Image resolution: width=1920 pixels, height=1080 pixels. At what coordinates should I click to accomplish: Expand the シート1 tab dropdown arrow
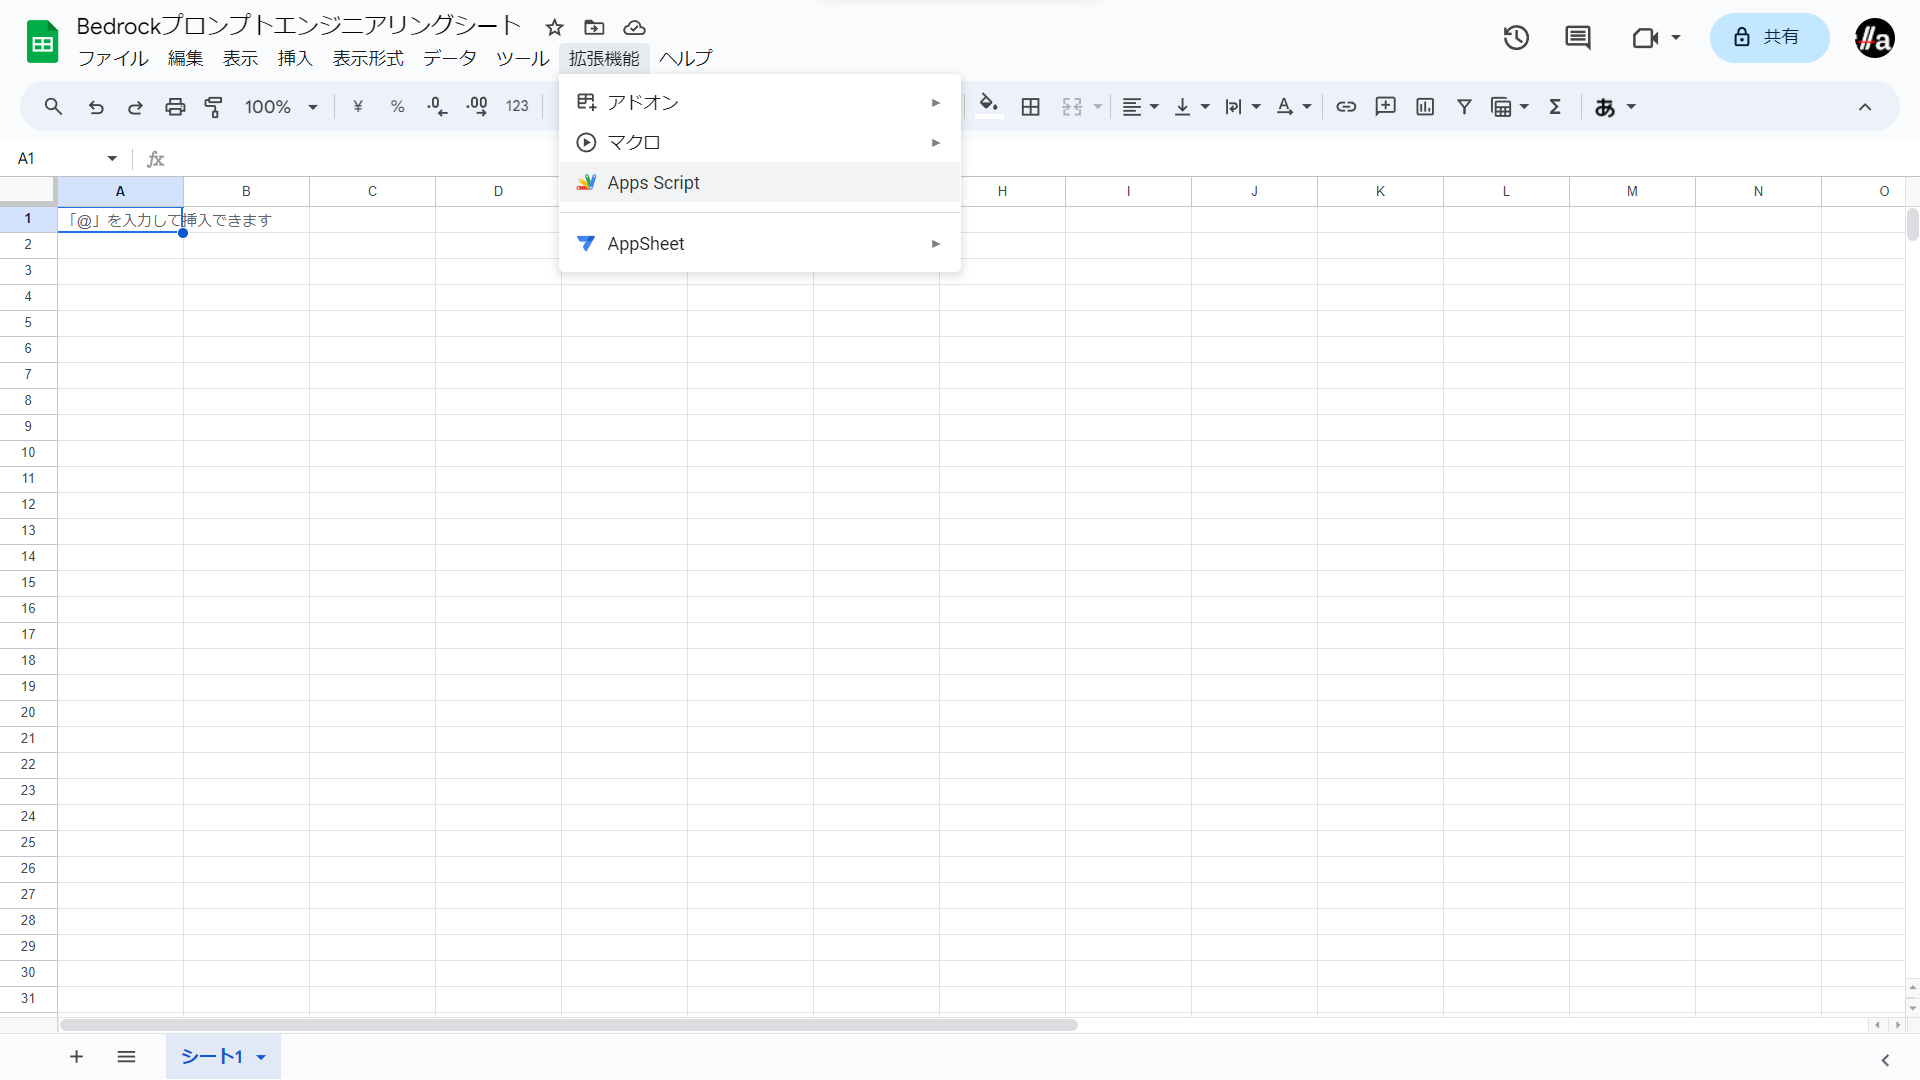(x=261, y=1057)
